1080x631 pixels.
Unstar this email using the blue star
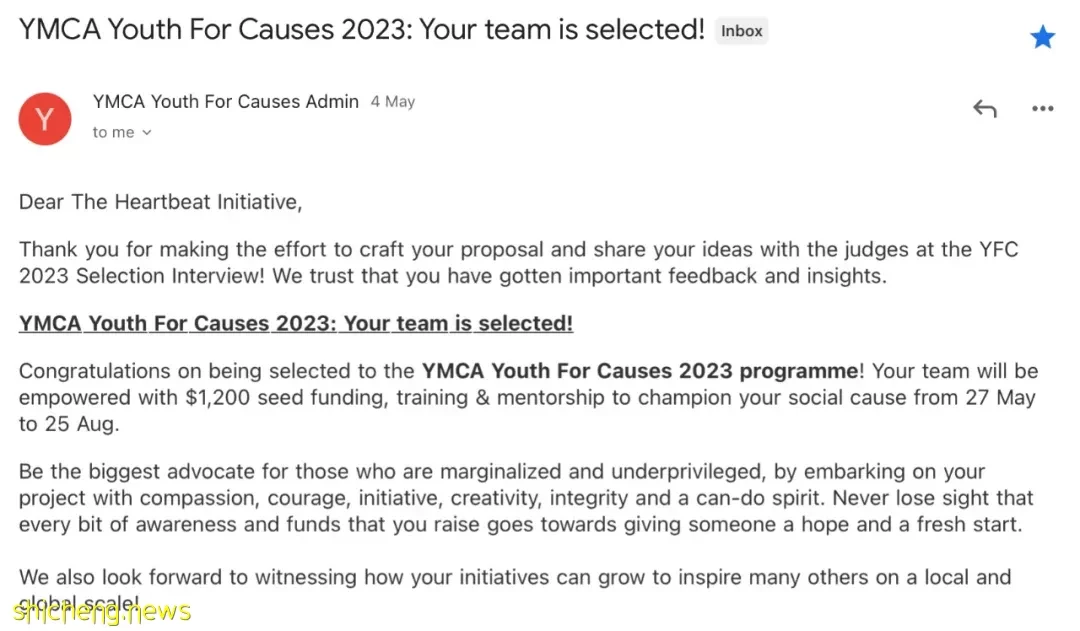(x=1042, y=37)
